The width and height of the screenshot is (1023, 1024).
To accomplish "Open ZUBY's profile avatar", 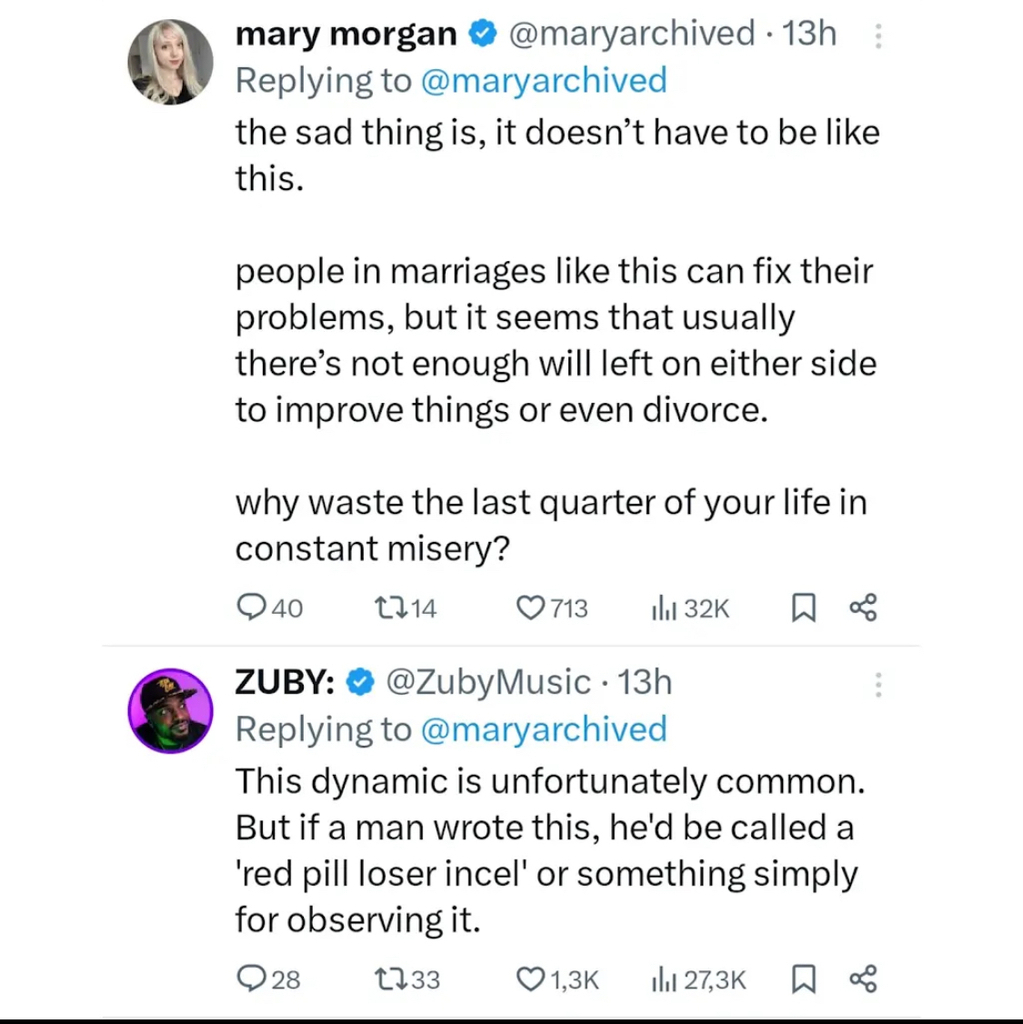I will click(170, 710).
